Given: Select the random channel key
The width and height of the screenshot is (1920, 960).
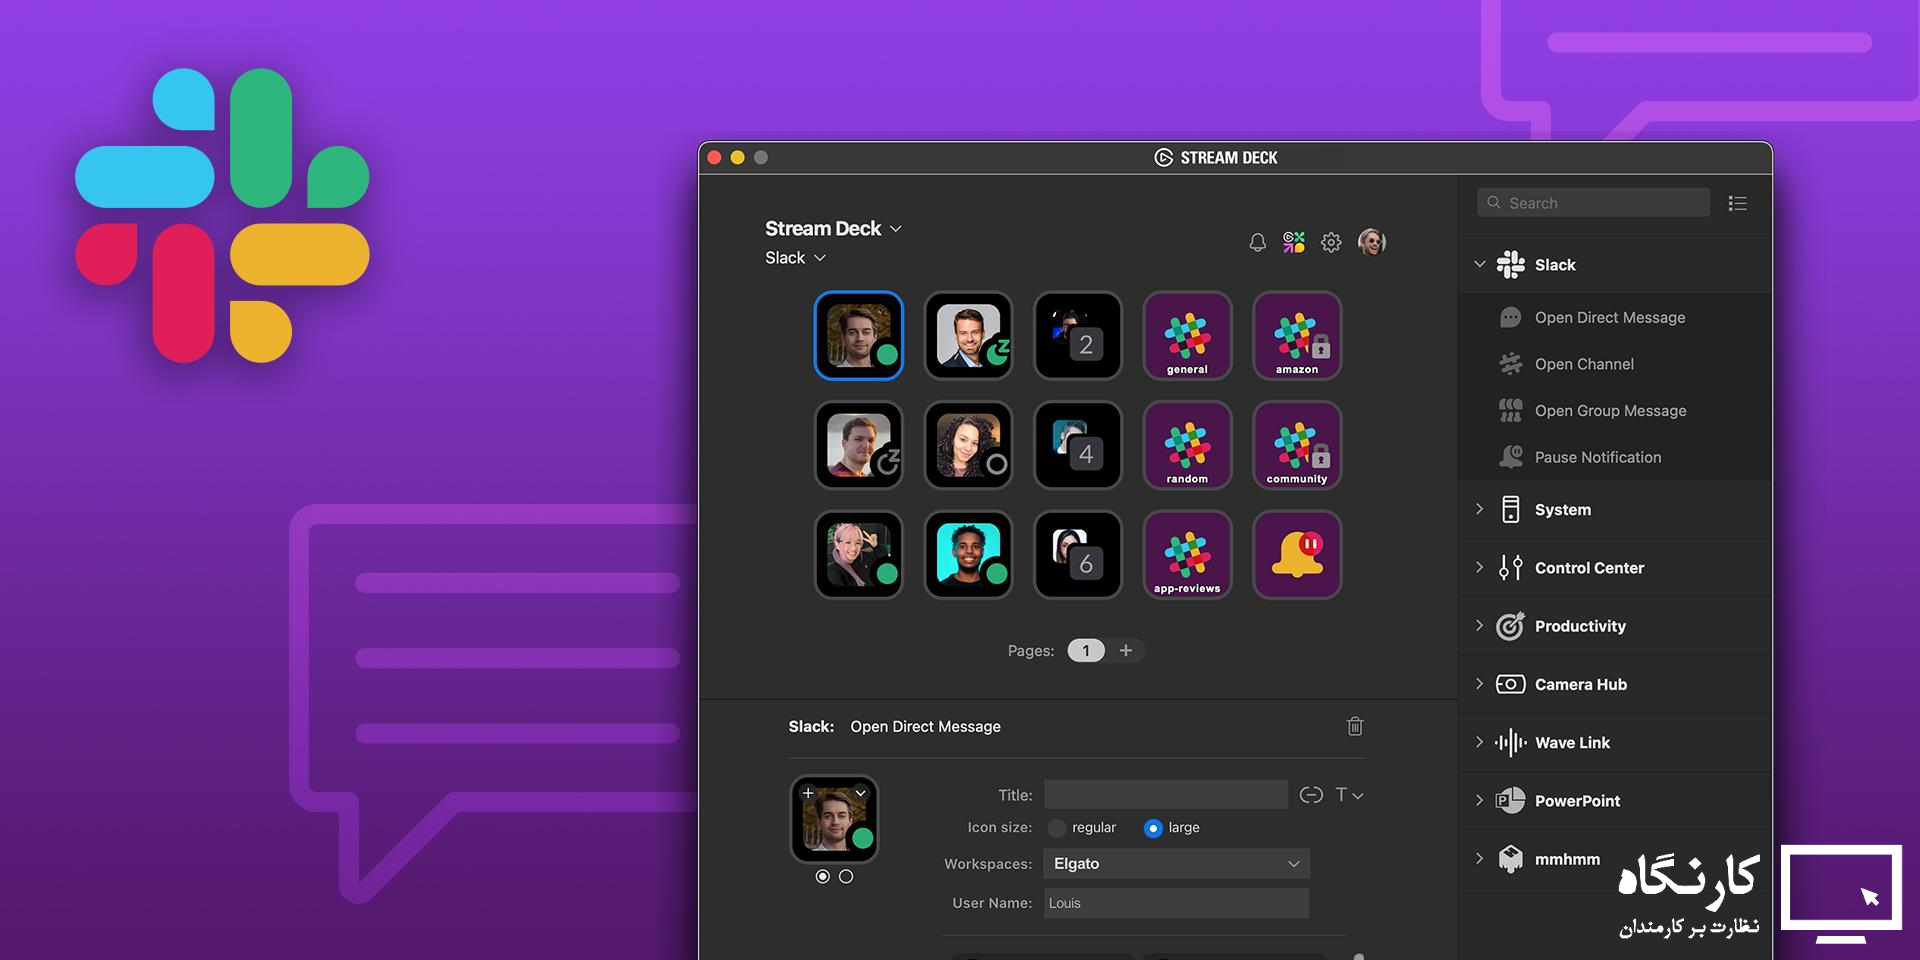Looking at the screenshot, I should 1187,445.
